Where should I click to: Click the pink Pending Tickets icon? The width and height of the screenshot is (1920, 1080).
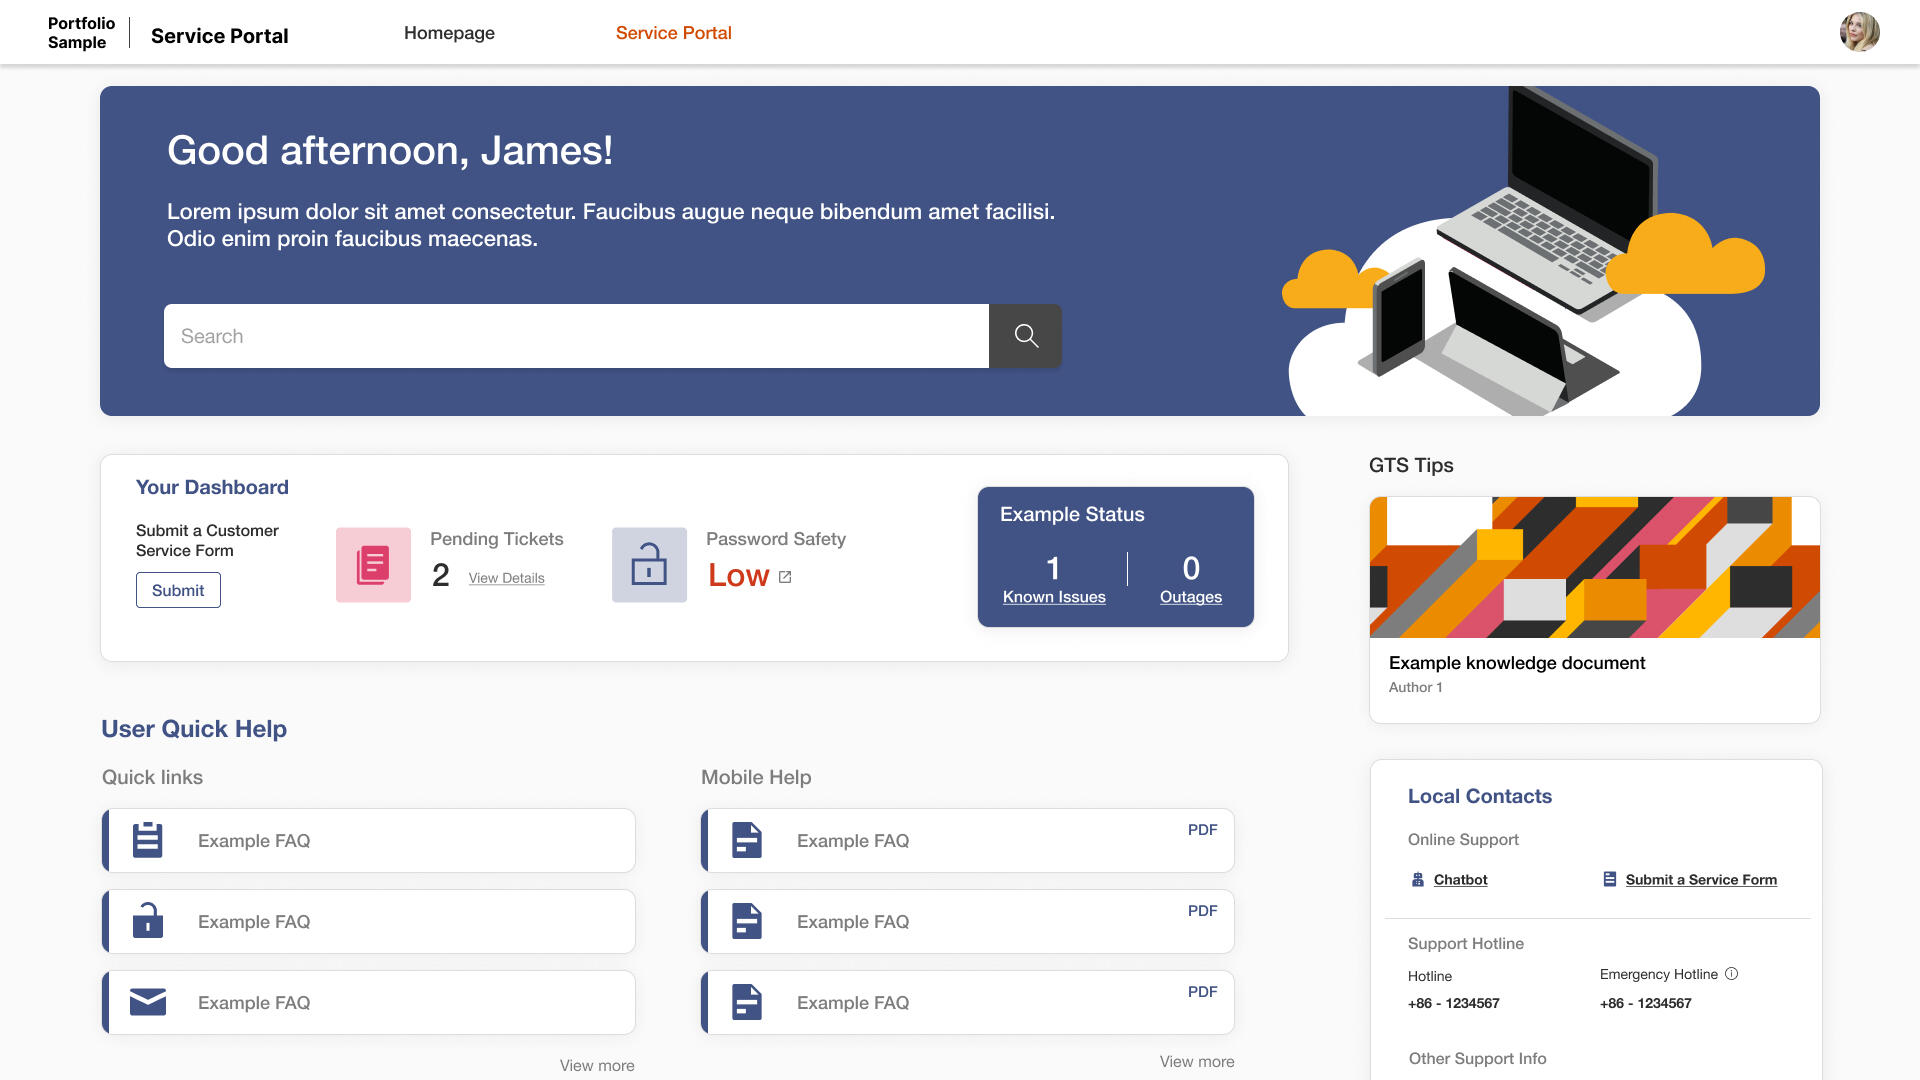click(373, 565)
